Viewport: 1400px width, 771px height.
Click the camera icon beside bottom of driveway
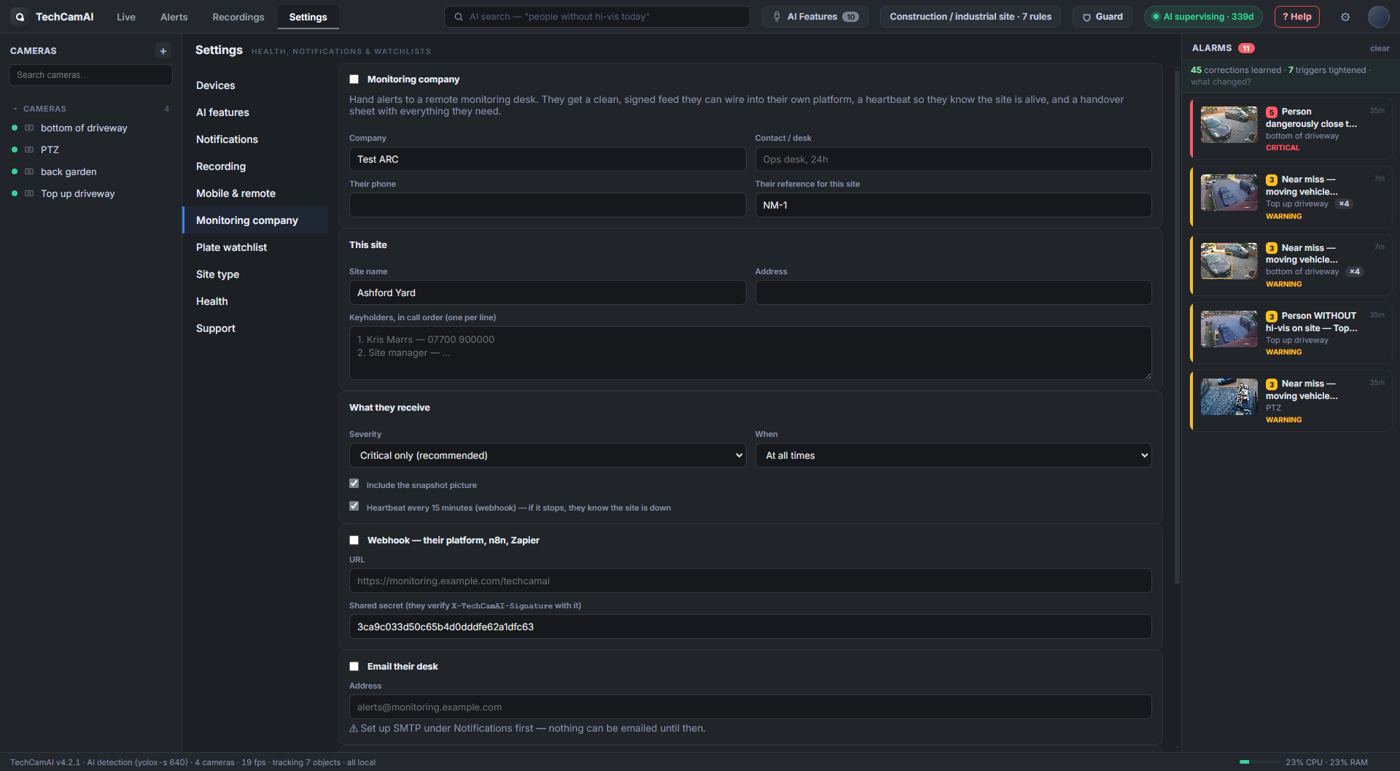point(29,128)
